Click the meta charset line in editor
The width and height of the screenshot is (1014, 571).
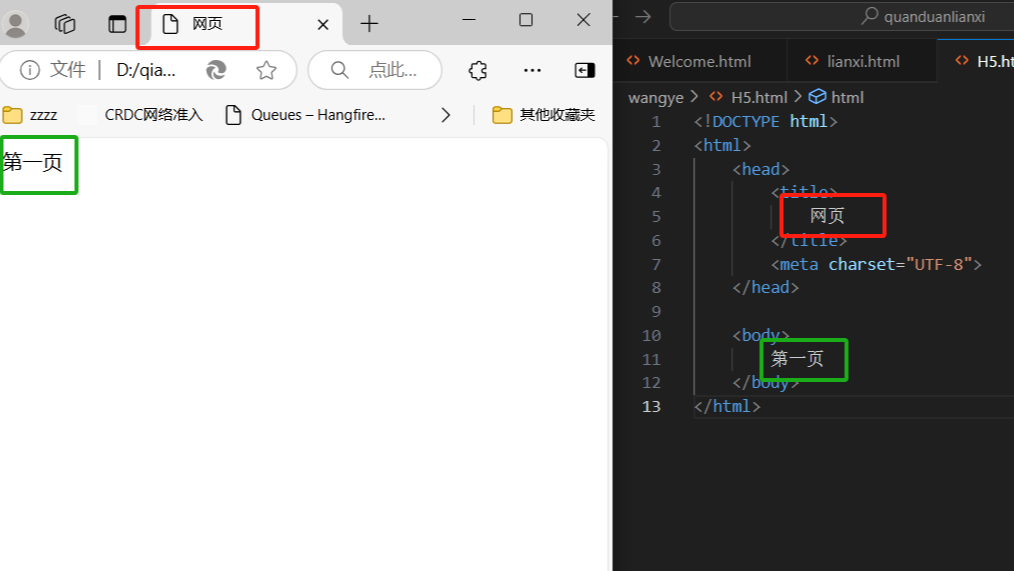(876, 264)
